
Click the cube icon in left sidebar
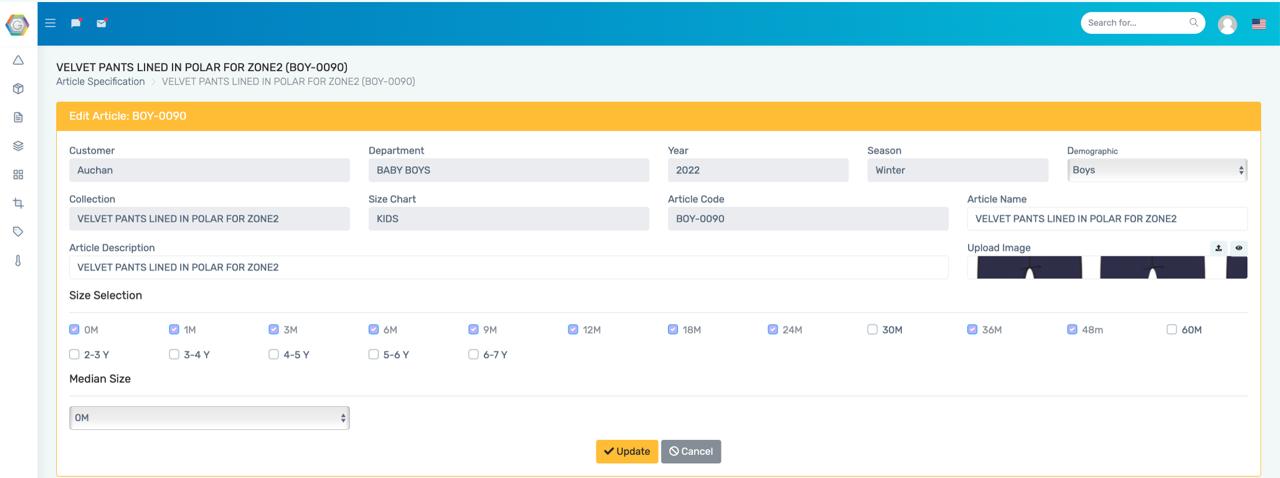click(18, 89)
